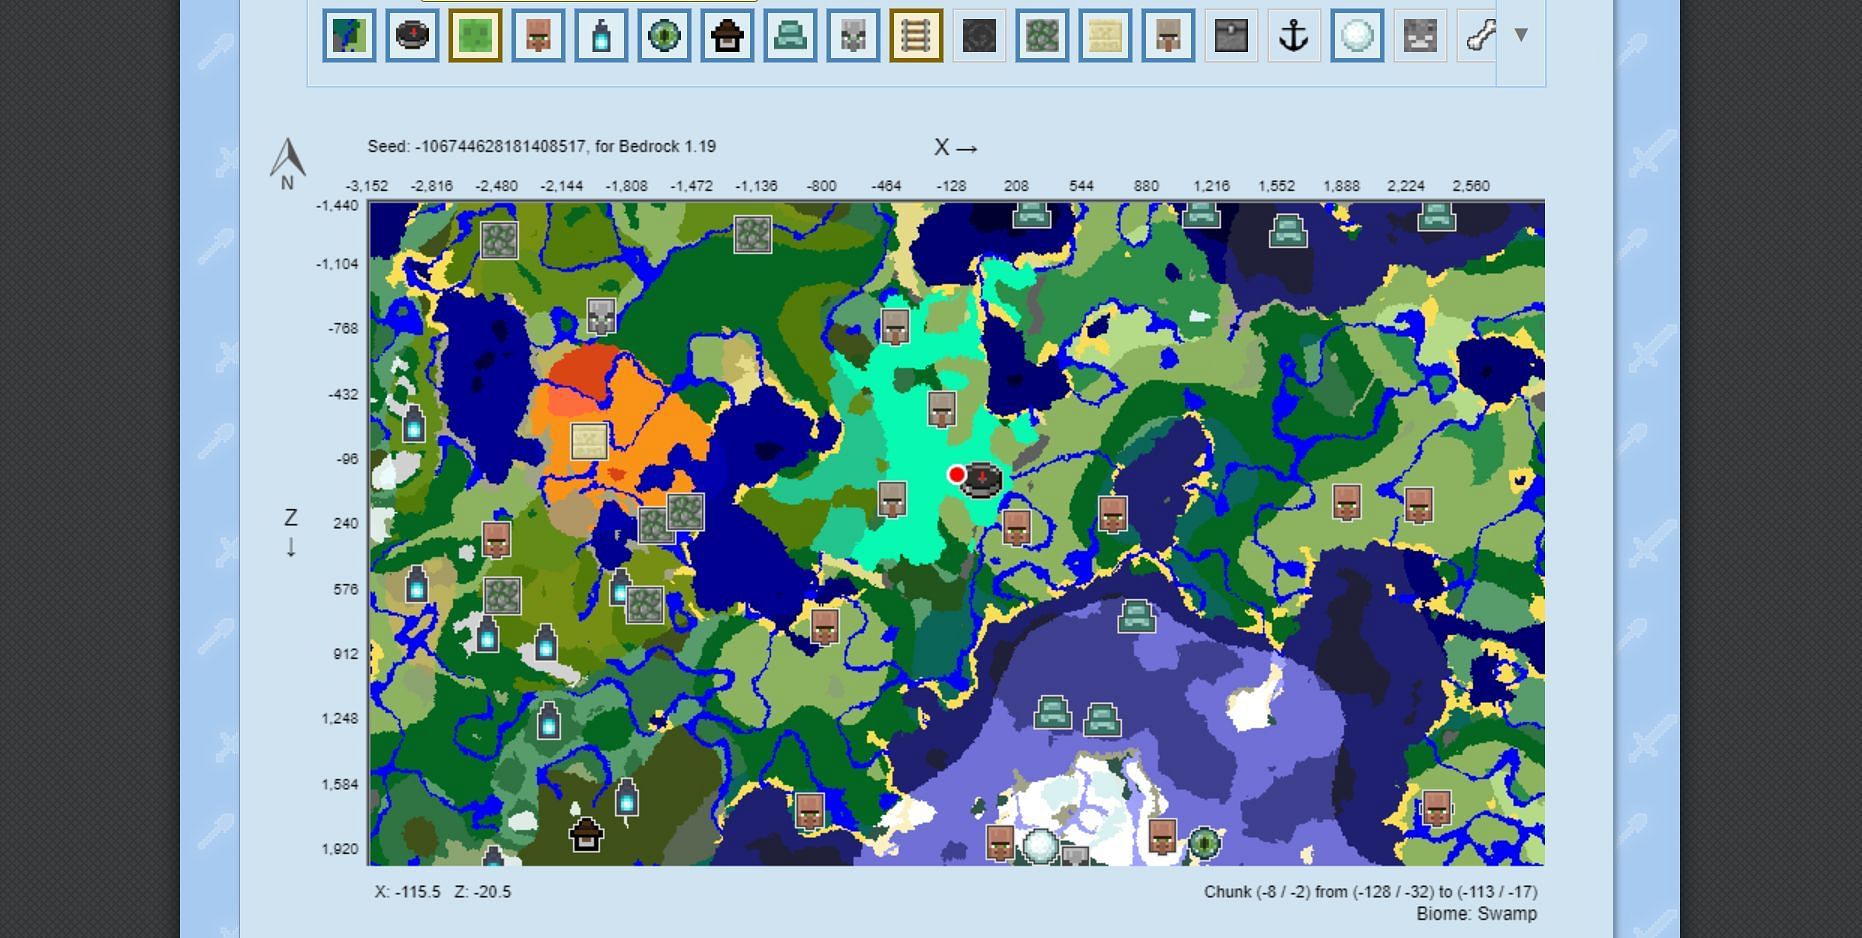Viewport: 1862px width, 938px height.
Task: Click the Shipwreck anchor icon in the toolbar
Action: [x=1294, y=36]
